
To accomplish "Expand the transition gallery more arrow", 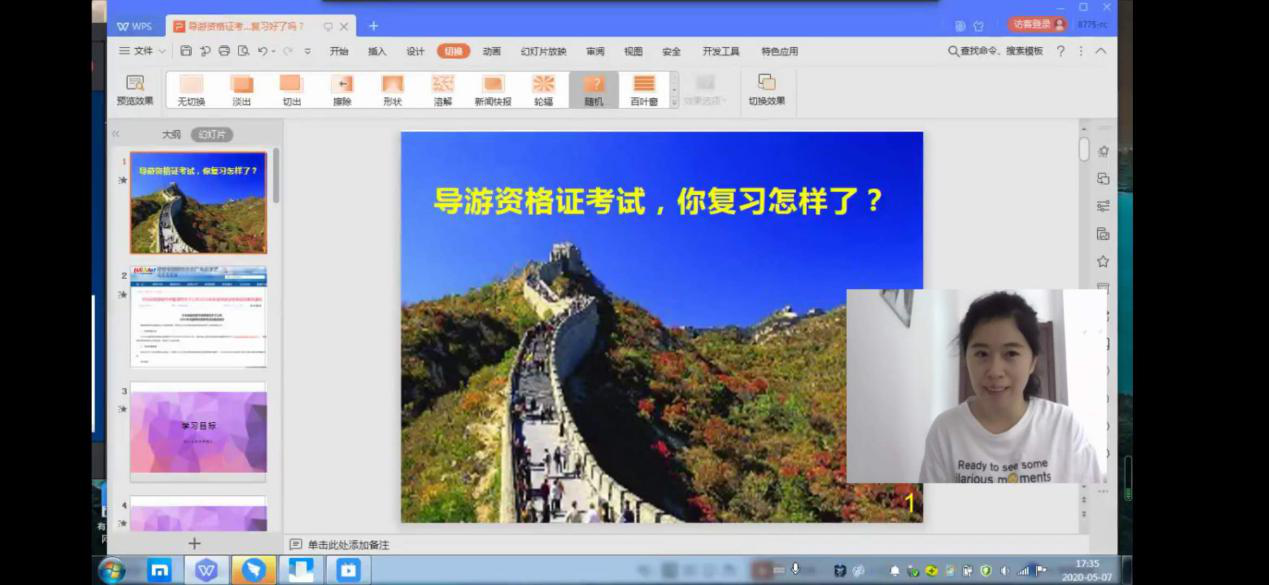I will [x=674, y=102].
